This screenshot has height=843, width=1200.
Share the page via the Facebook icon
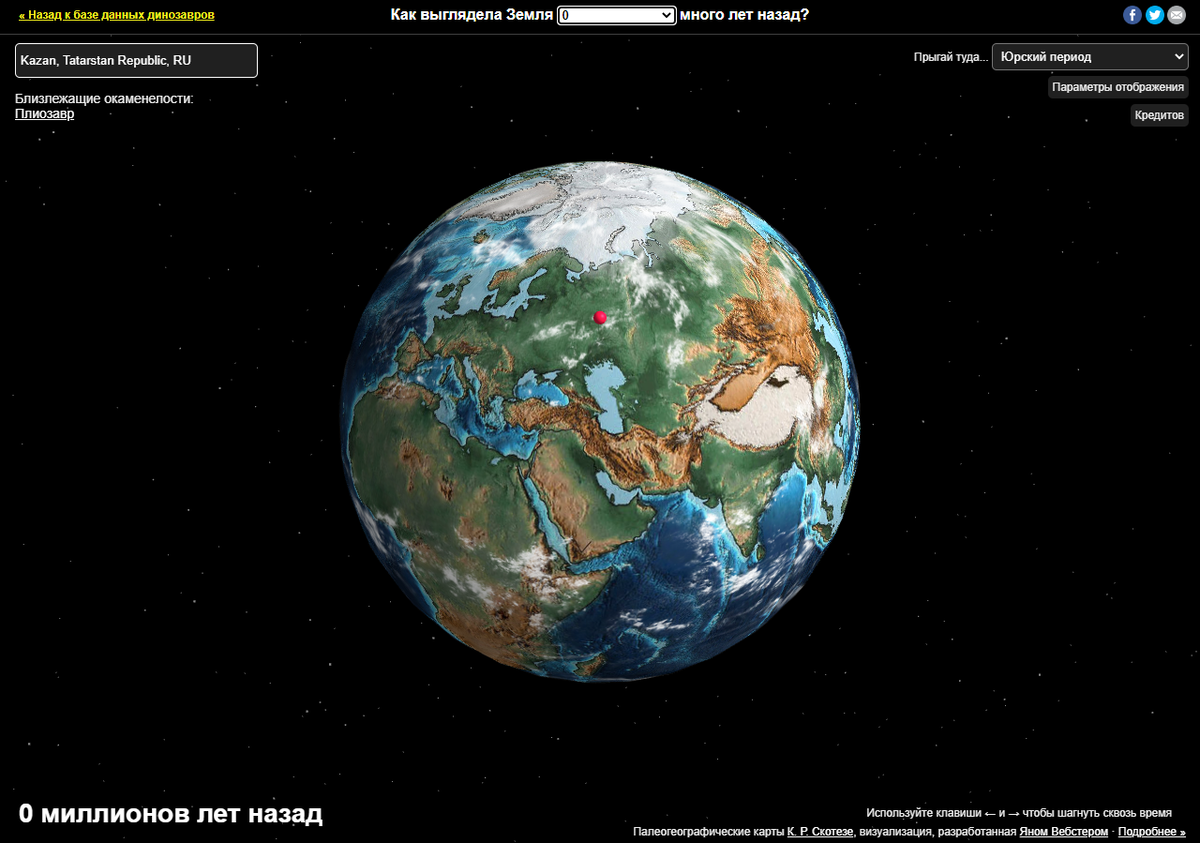tap(1131, 14)
